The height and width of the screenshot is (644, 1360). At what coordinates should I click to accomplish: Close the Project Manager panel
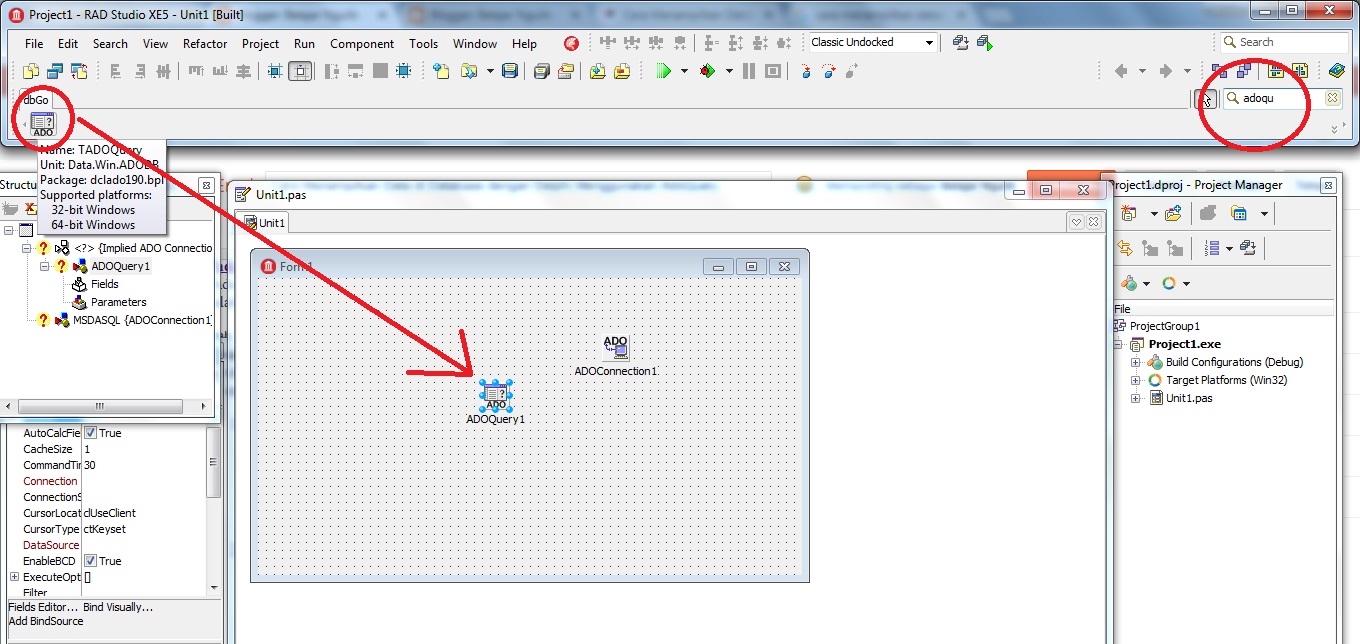[x=1328, y=185]
